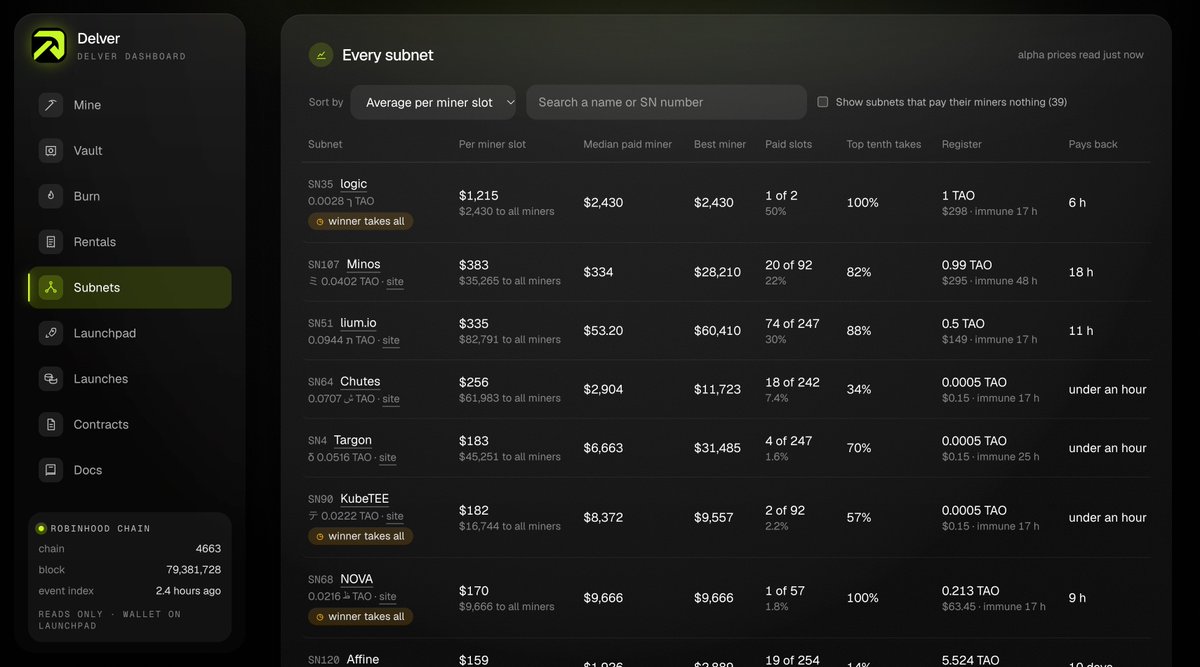Click the Delver logo icon
Viewport: 1200px width, 667px height.
pyautogui.click(x=48, y=46)
